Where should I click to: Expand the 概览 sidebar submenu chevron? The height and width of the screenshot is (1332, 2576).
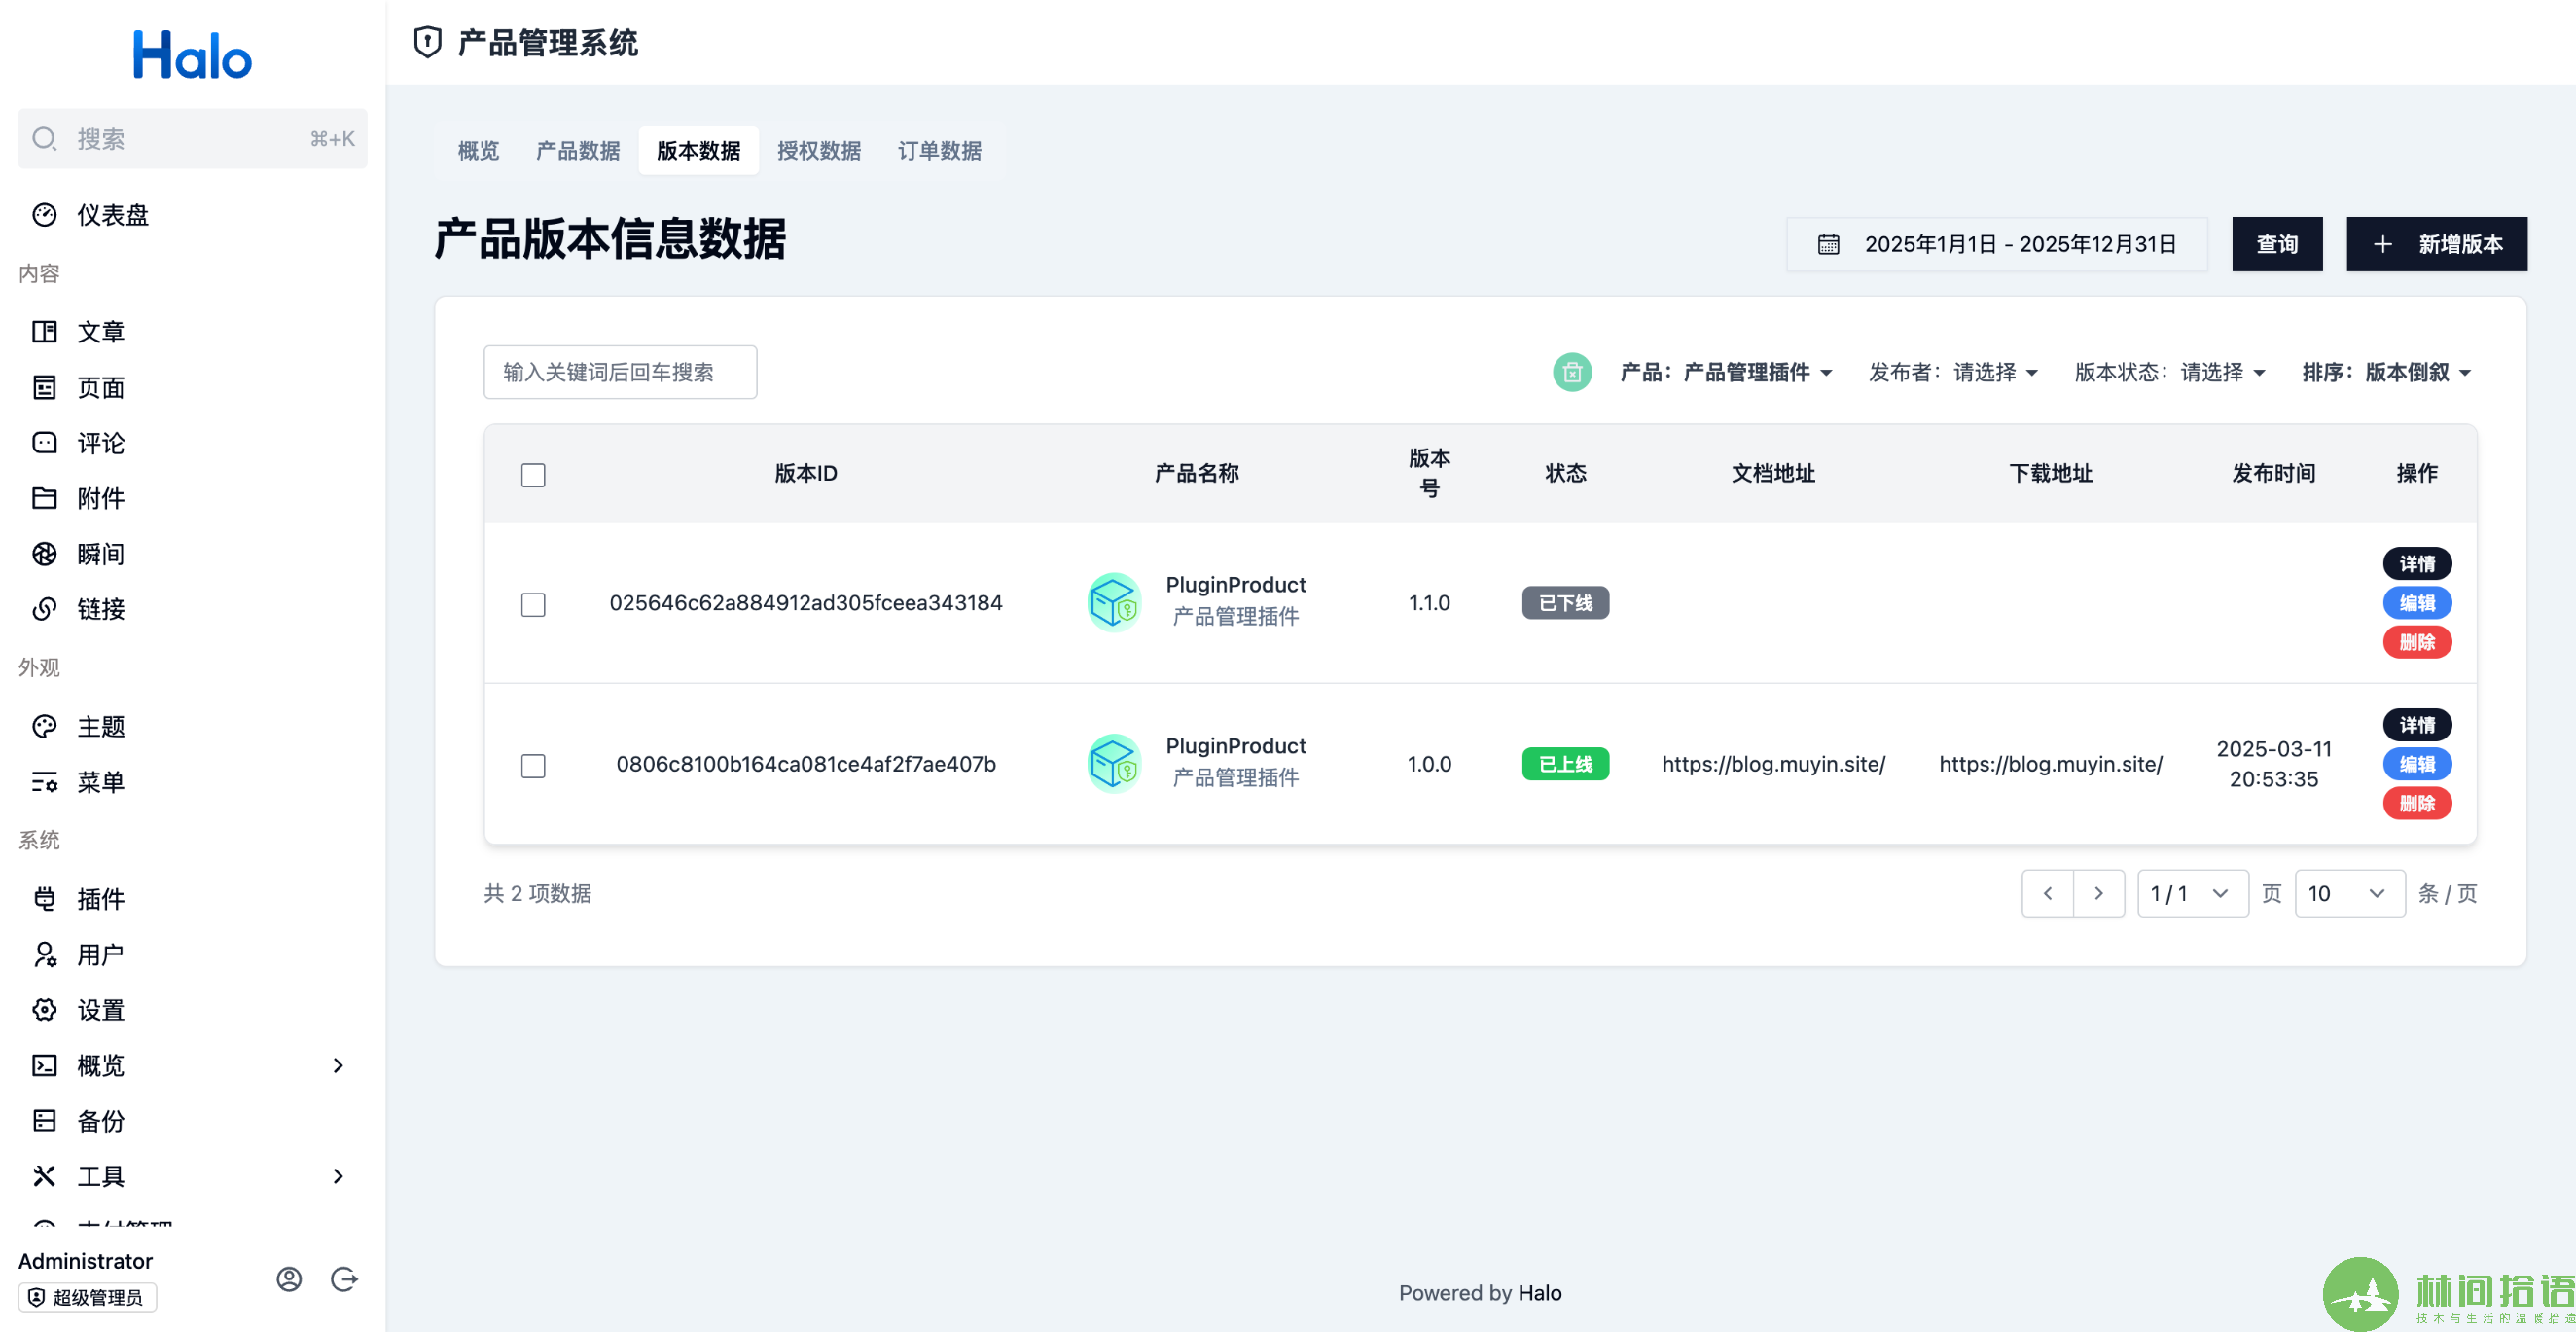338,1065
